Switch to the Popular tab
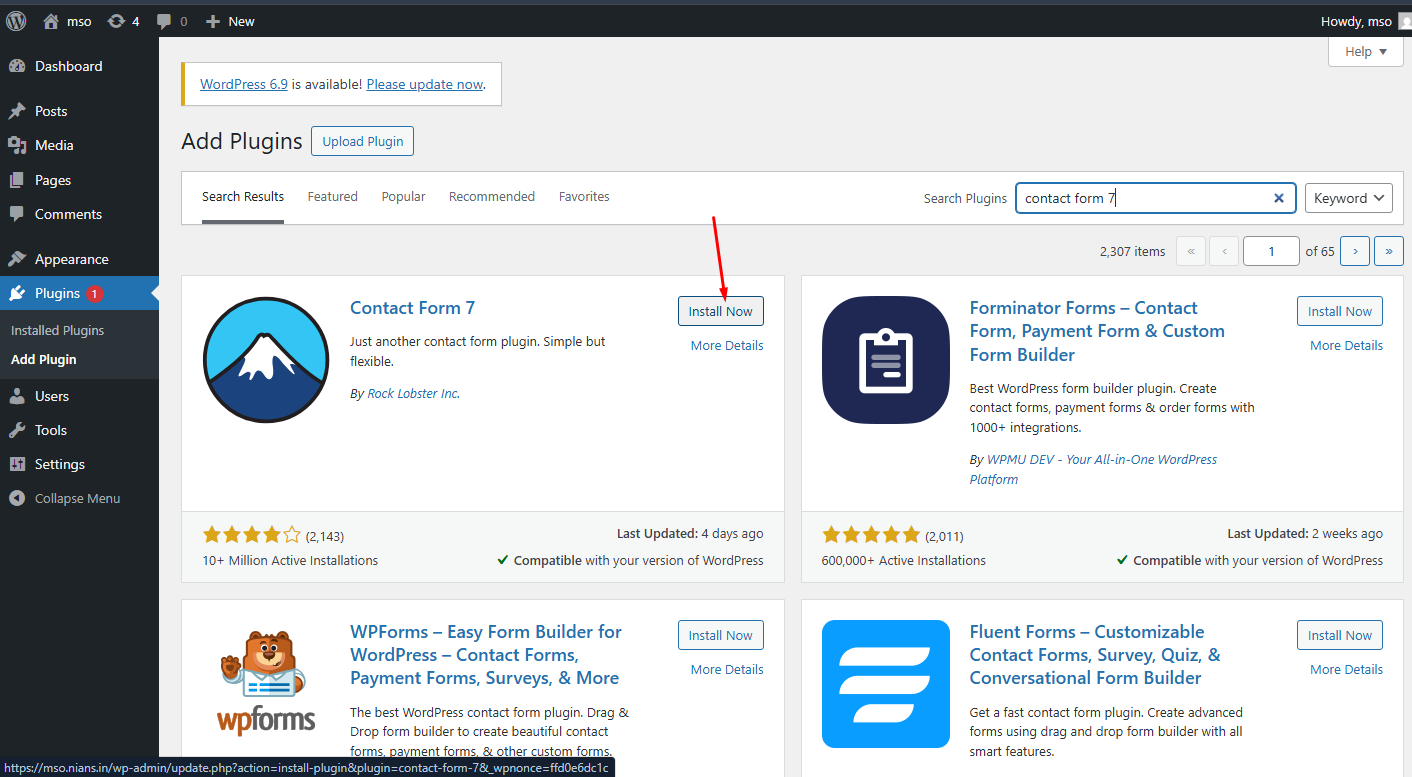 [x=403, y=197]
